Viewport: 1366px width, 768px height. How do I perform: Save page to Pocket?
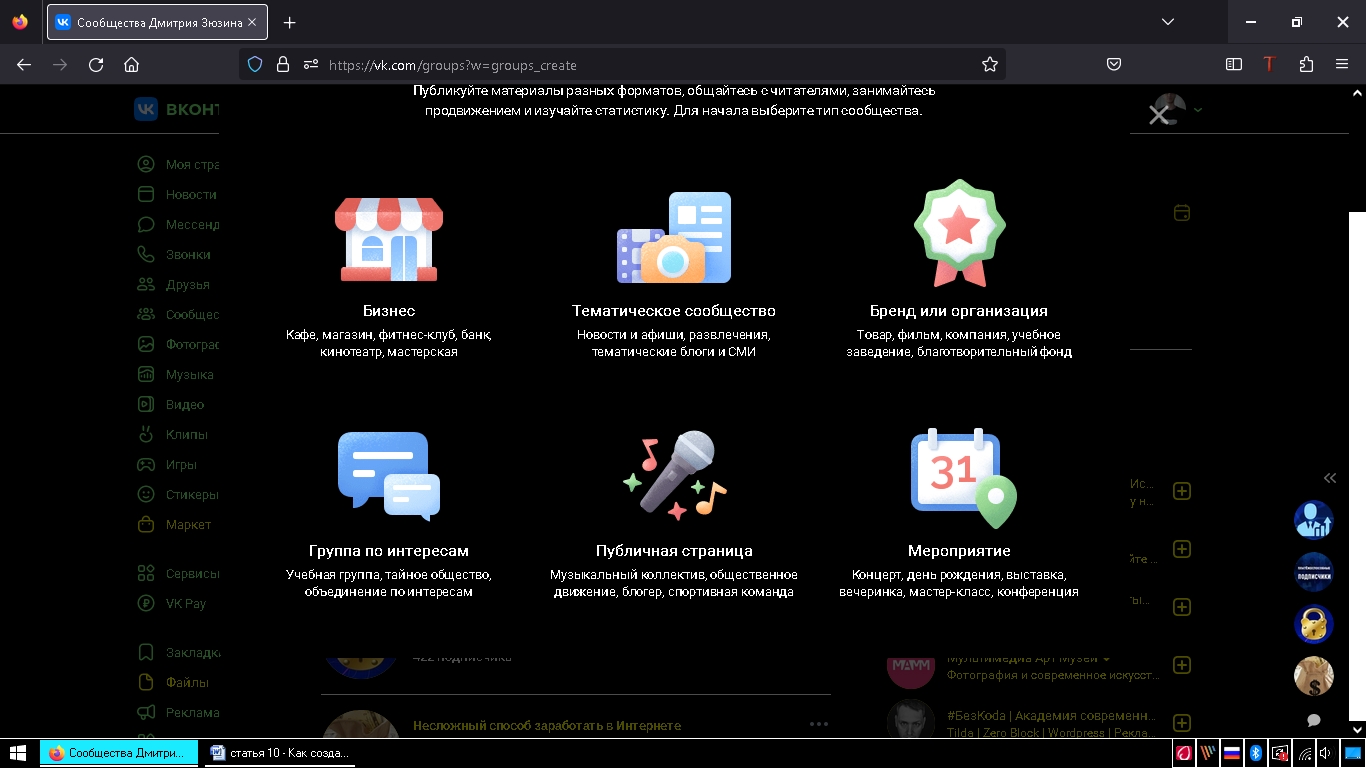pos(1114,64)
